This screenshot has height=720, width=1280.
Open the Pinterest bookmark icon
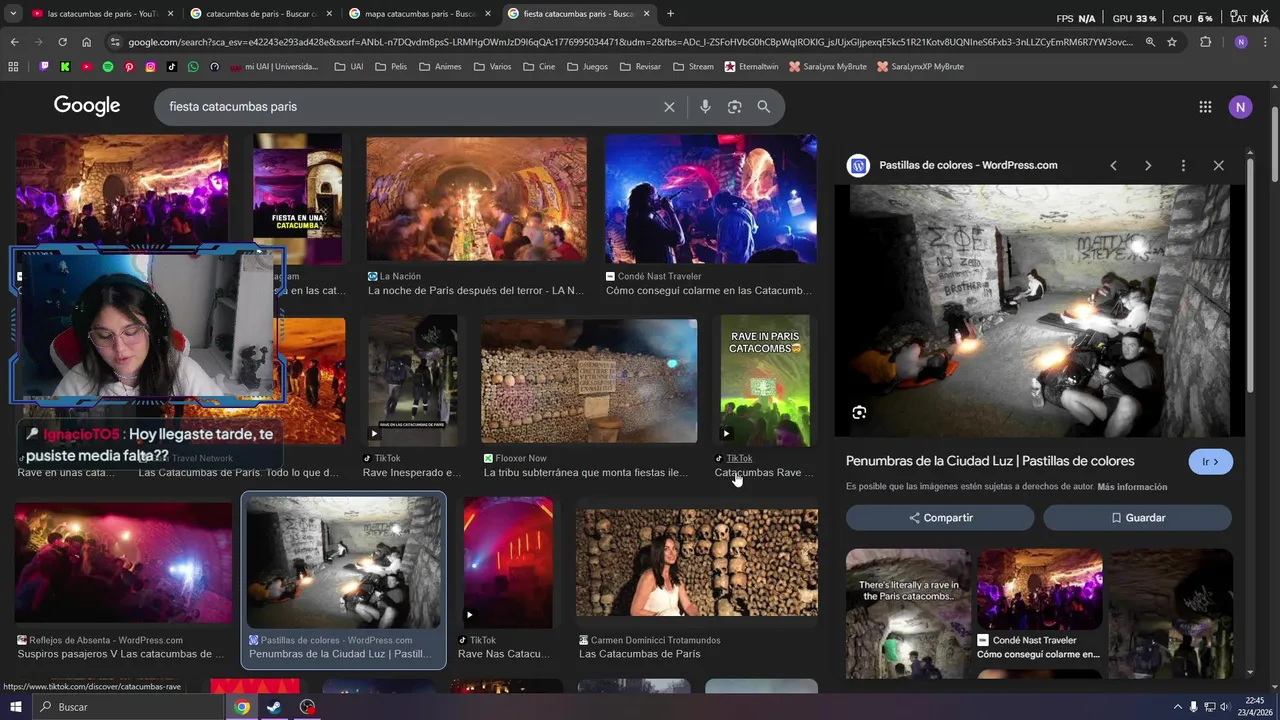coord(129,67)
